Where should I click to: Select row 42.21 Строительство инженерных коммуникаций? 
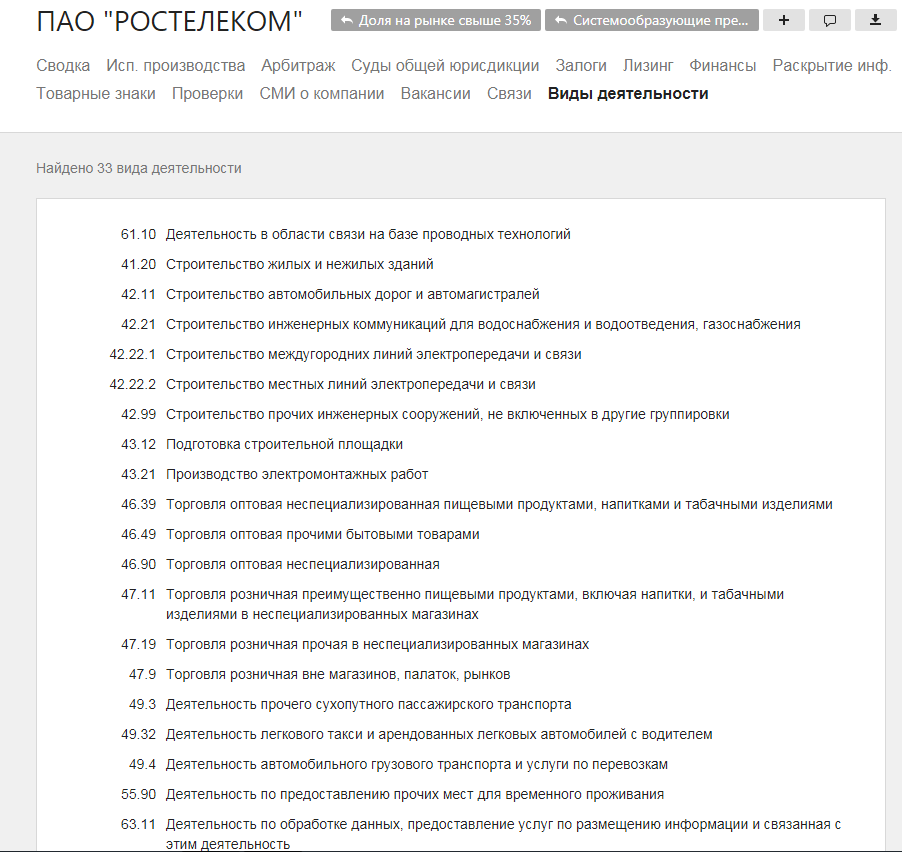460,324
